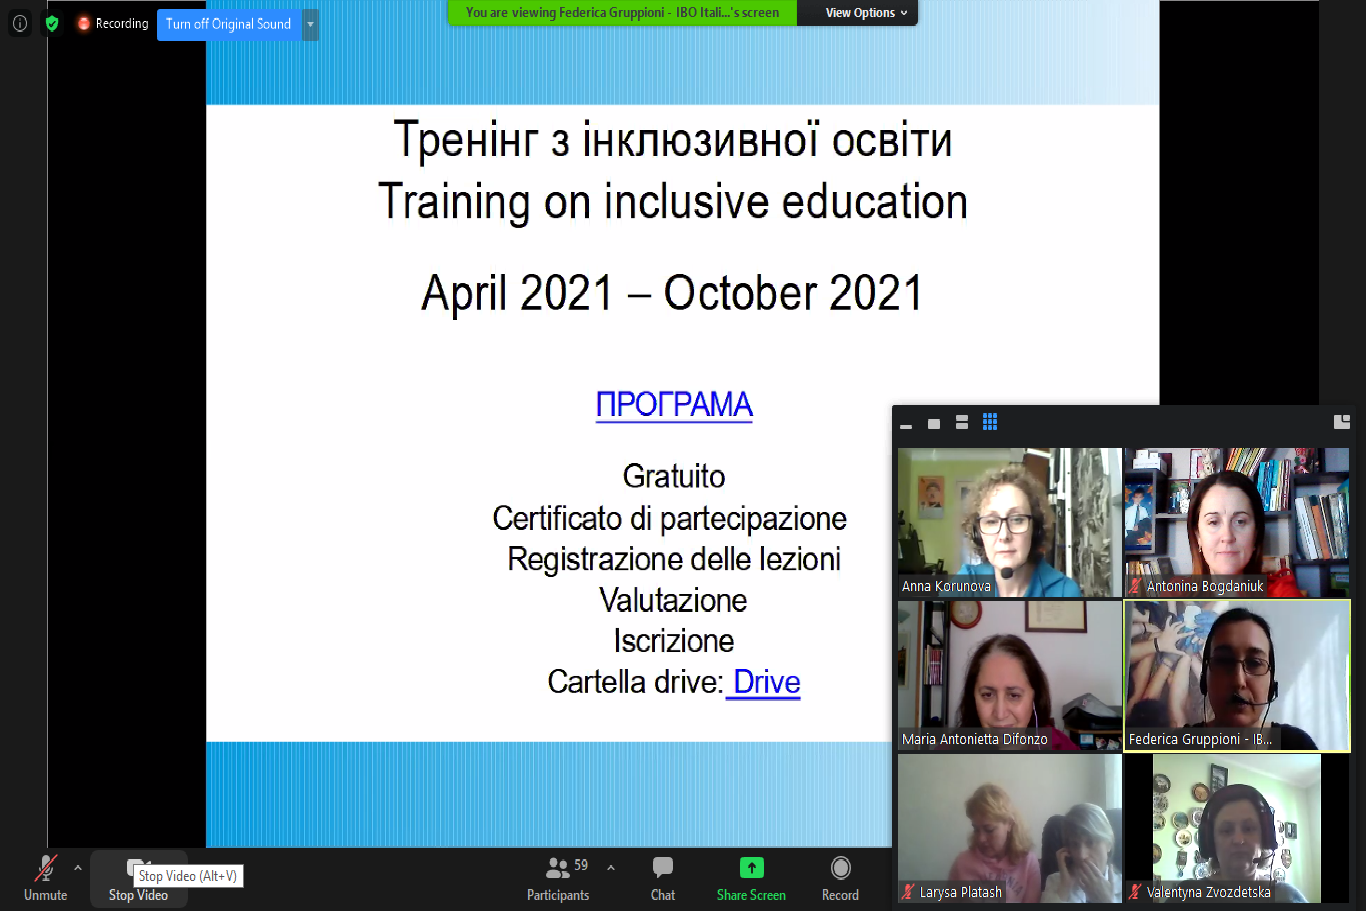Click the 'Iscrizione' line on slide

tap(674, 641)
